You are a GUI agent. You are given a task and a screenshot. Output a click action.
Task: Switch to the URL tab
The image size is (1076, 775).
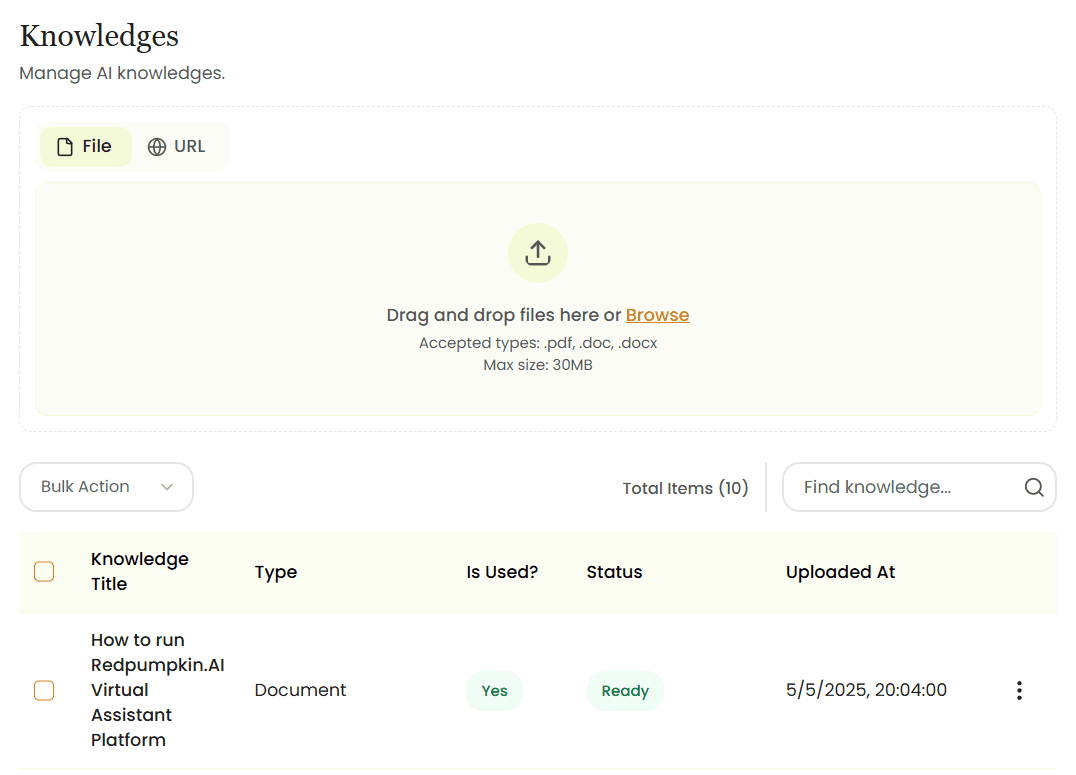point(177,146)
